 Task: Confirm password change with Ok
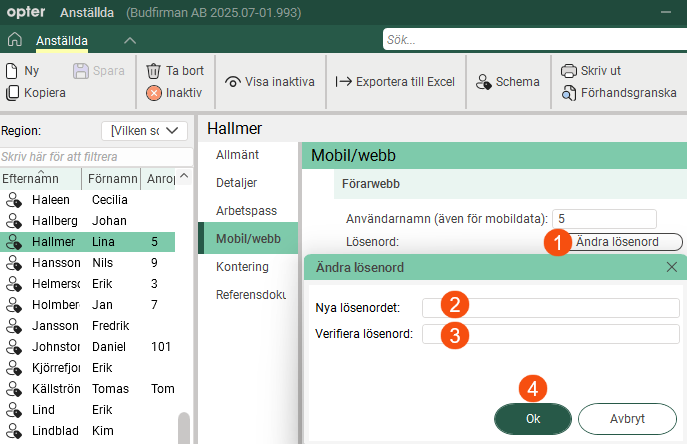[533, 419]
